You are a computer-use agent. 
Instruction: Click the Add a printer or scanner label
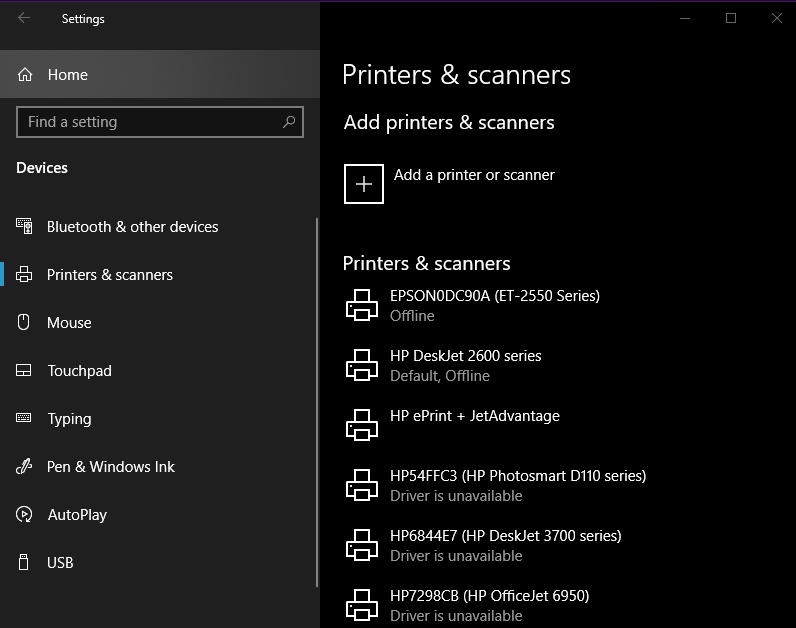coord(474,175)
